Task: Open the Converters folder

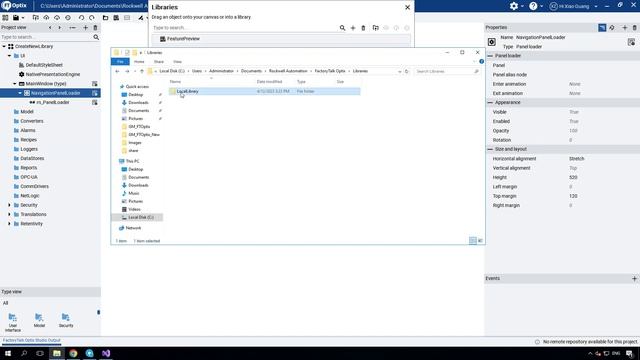Action: click(x=31, y=121)
